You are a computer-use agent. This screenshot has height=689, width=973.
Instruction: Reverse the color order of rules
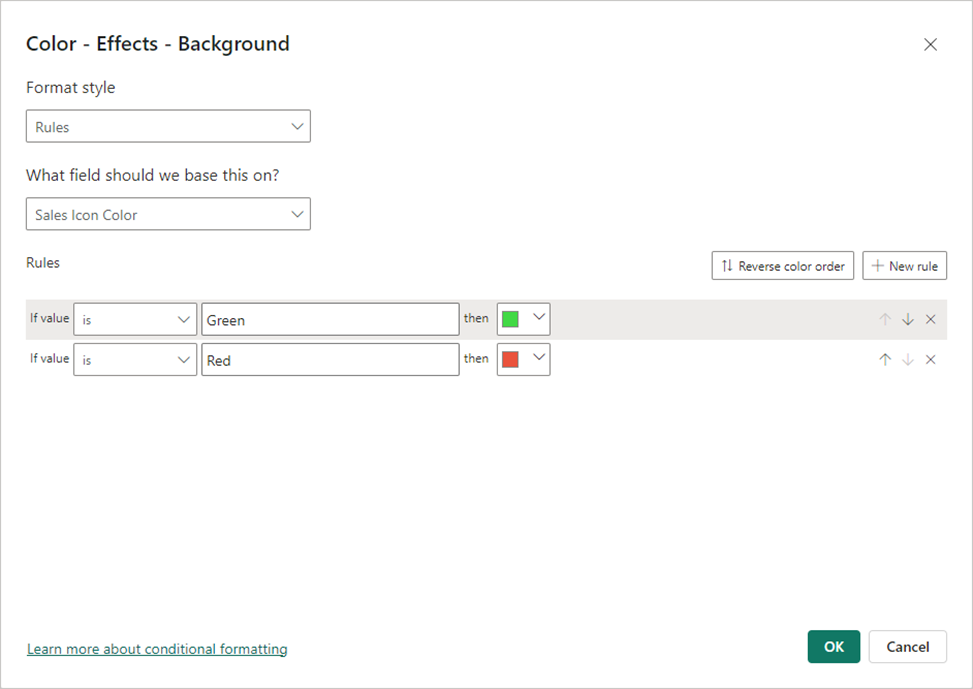[782, 266]
